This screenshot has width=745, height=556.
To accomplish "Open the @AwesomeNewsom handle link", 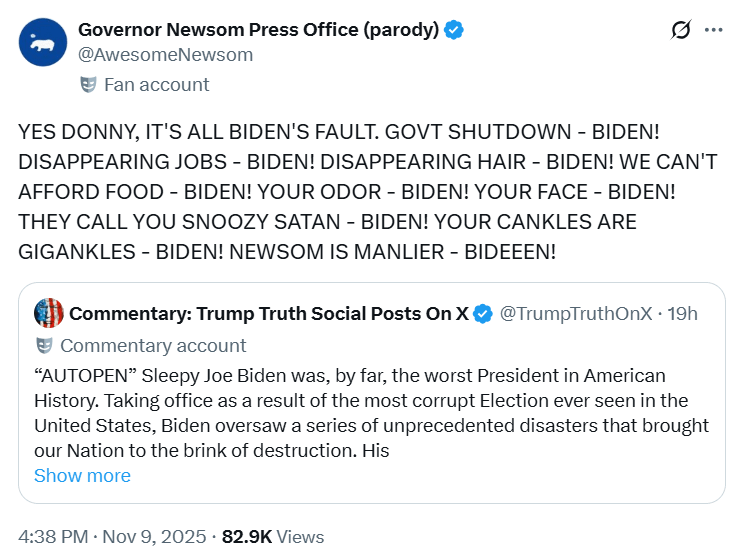I will [x=165, y=55].
